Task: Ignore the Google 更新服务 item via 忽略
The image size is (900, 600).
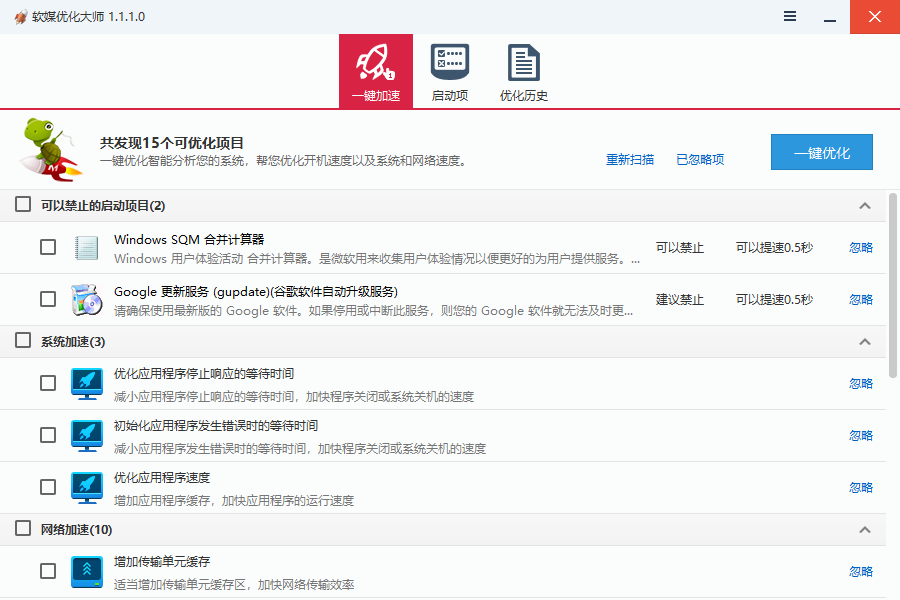Action: click(861, 299)
